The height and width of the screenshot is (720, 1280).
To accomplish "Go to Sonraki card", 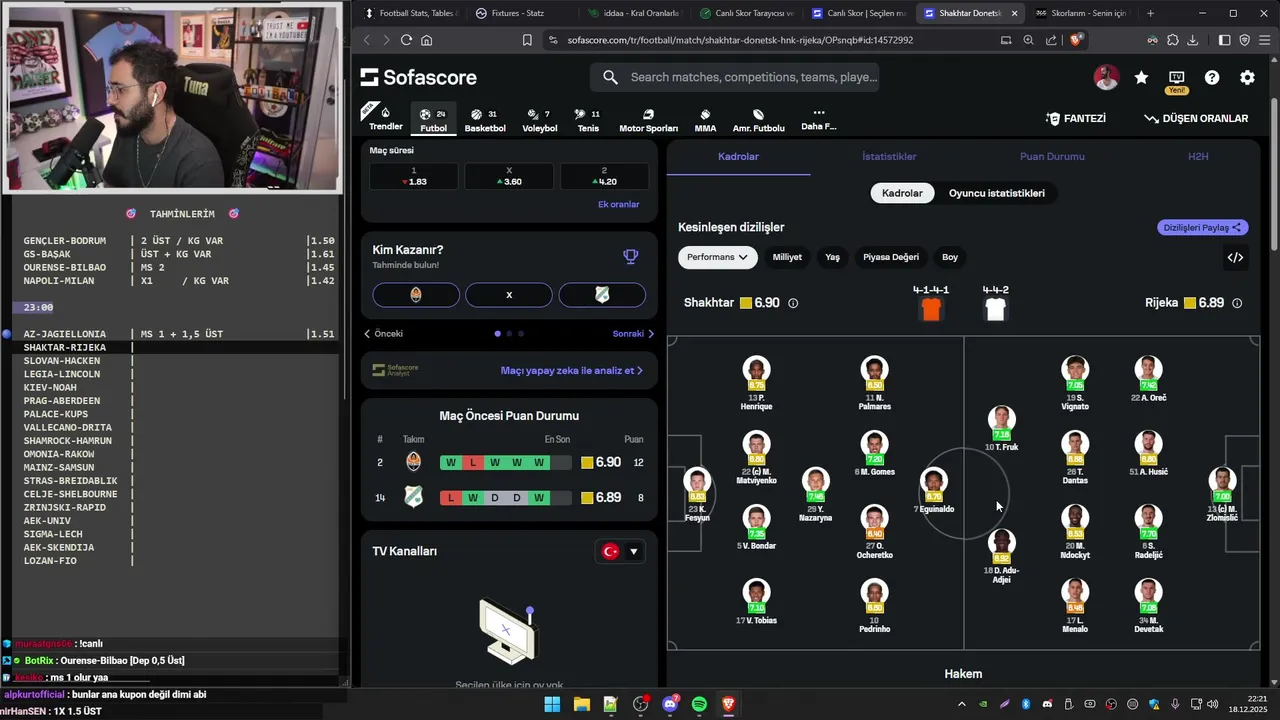I will pos(633,334).
